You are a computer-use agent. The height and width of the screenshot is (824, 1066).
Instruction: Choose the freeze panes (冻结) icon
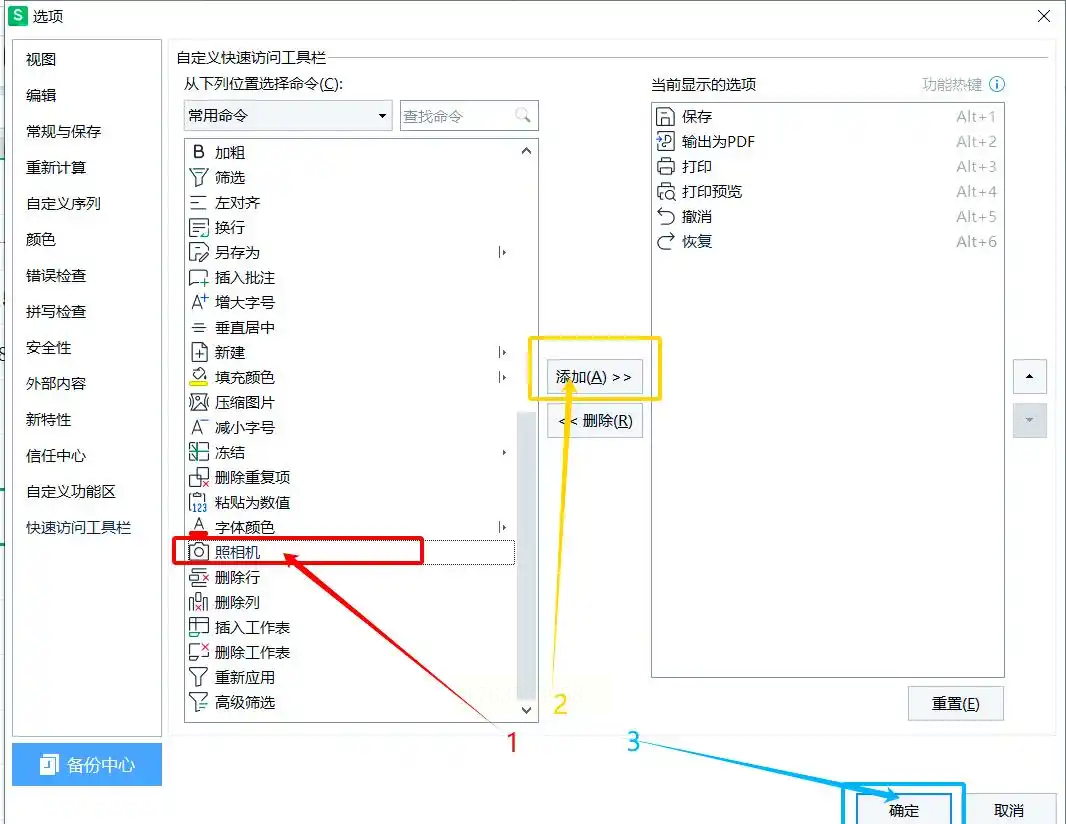pos(198,451)
